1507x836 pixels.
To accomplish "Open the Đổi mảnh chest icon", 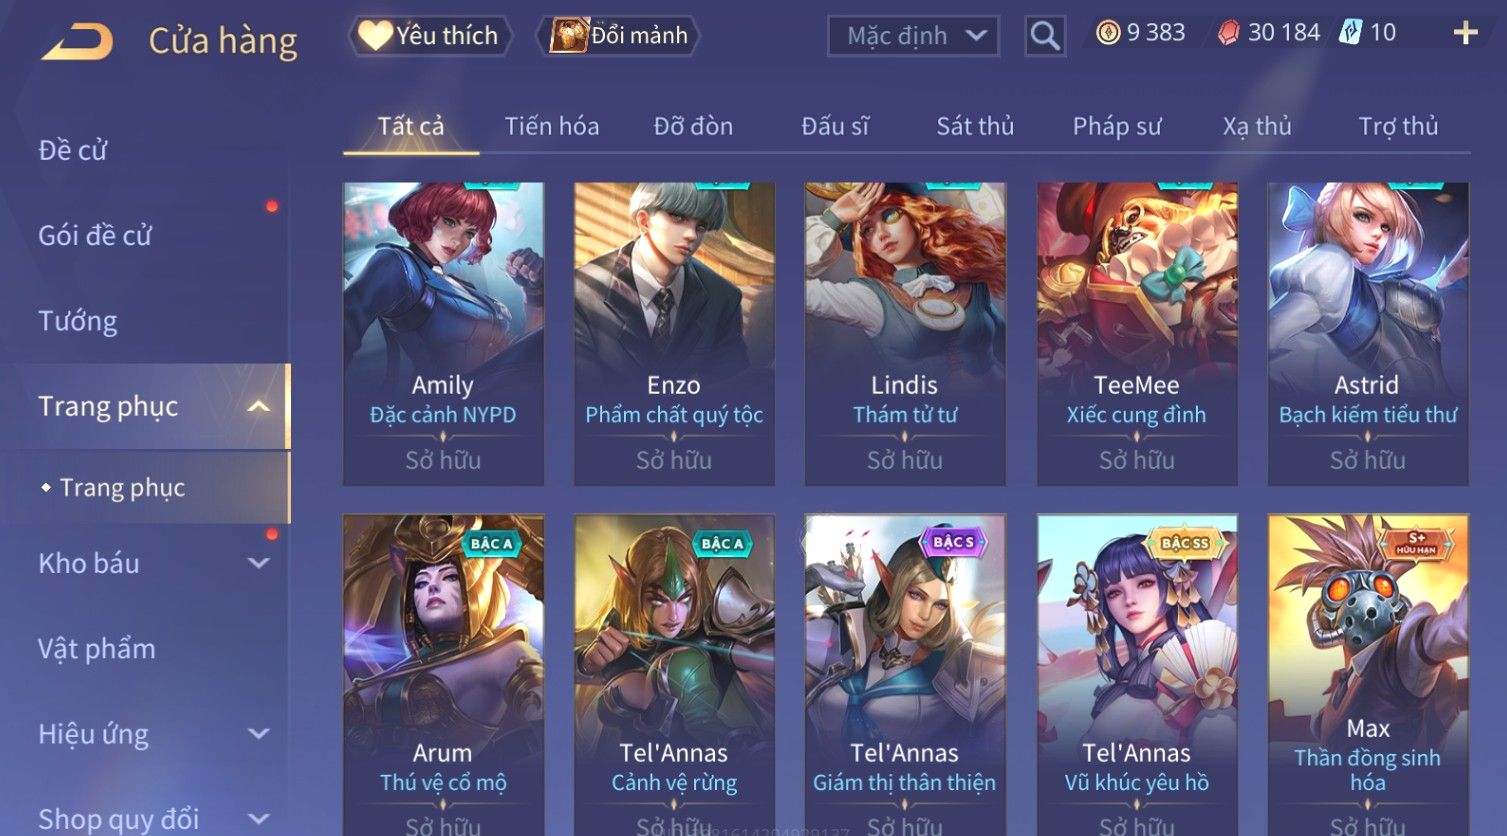I will 569,35.
